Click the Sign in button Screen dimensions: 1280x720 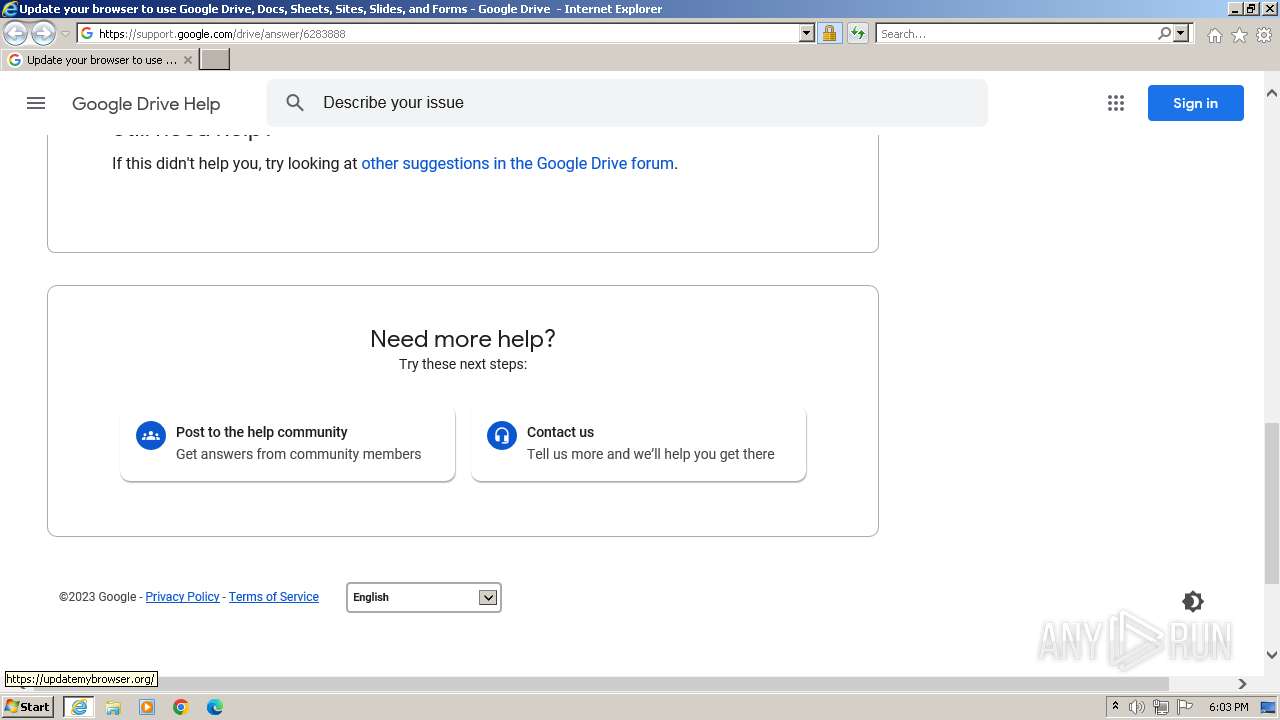[1195, 103]
